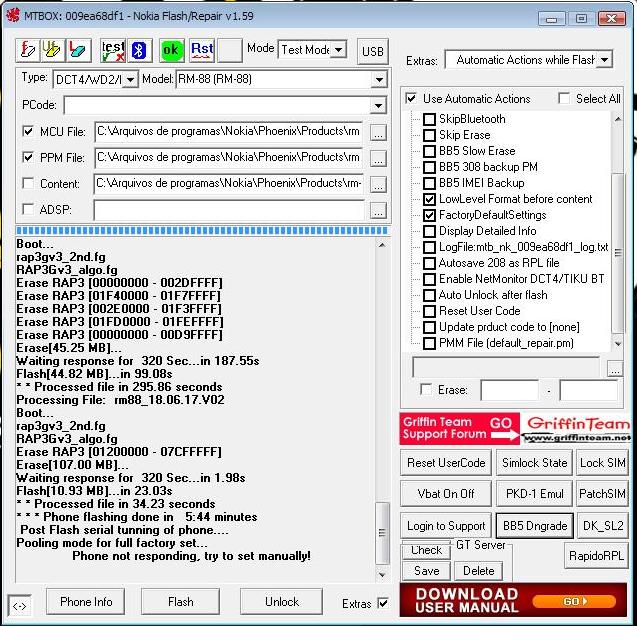Toggle the PPM File checkbox

coord(28,157)
